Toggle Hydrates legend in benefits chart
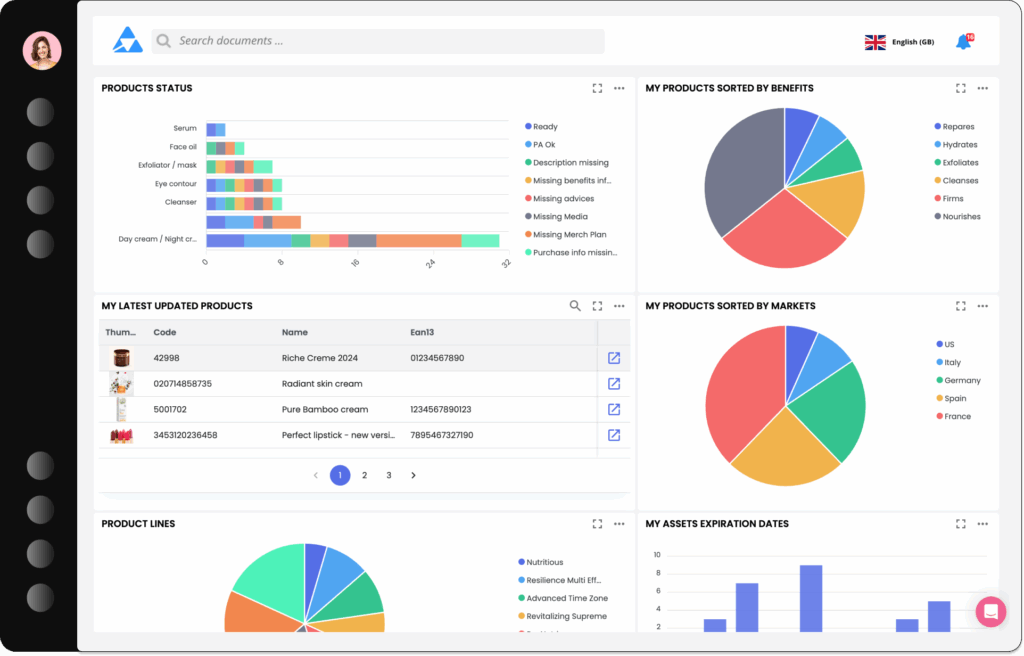1024x656 pixels. [959, 145]
